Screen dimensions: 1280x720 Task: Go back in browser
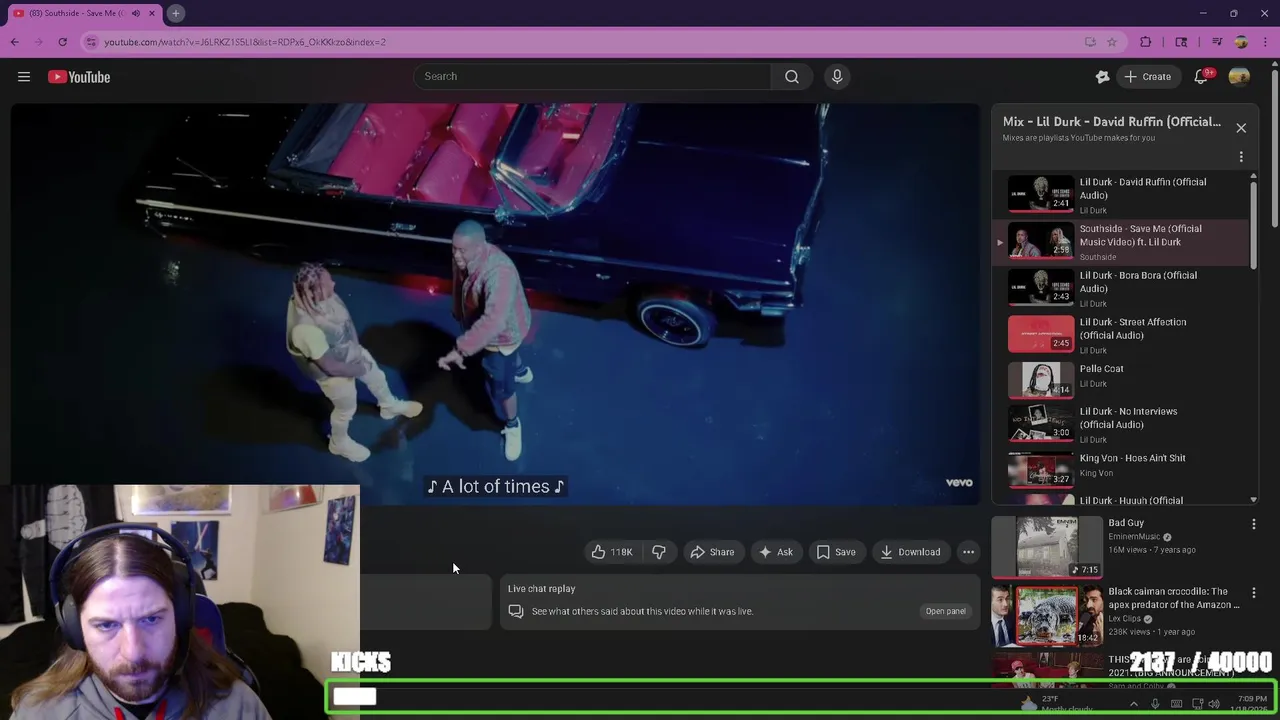tap(14, 42)
